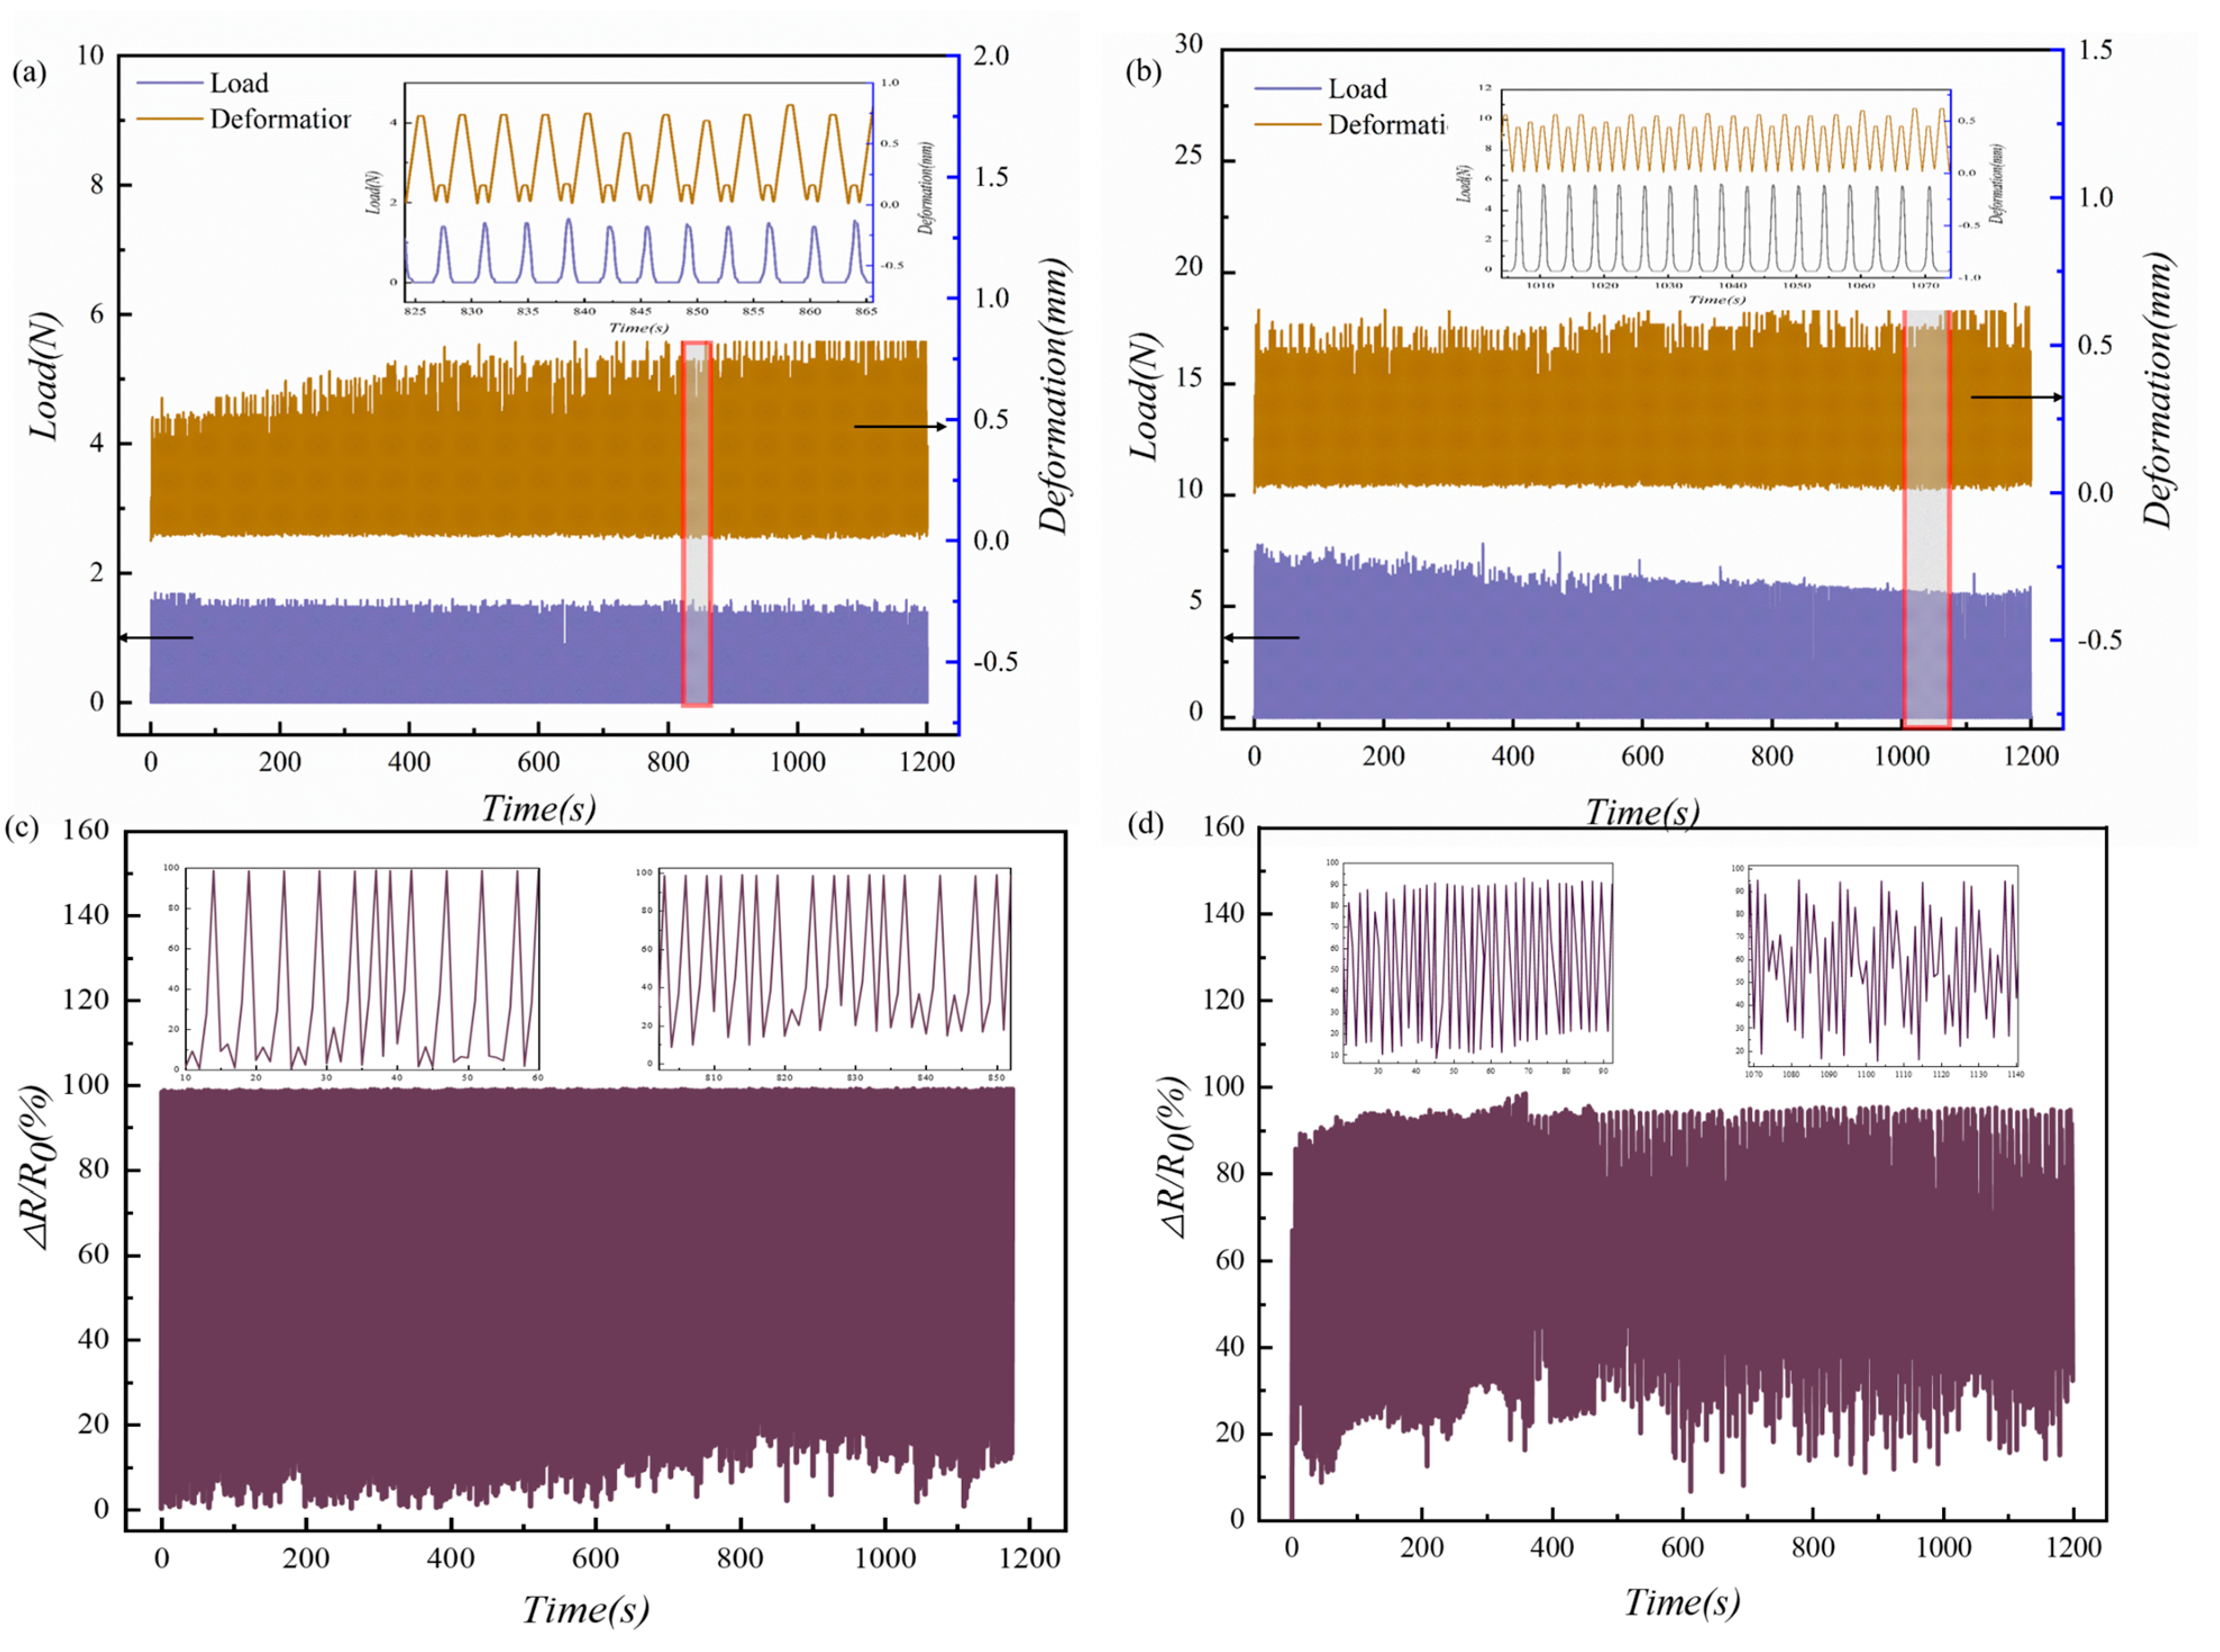Click the left-pointing black arrow in panel (b)
Image resolution: width=2220 pixels, height=1652 pixels.
pyautogui.click(x=1261, y=637)
